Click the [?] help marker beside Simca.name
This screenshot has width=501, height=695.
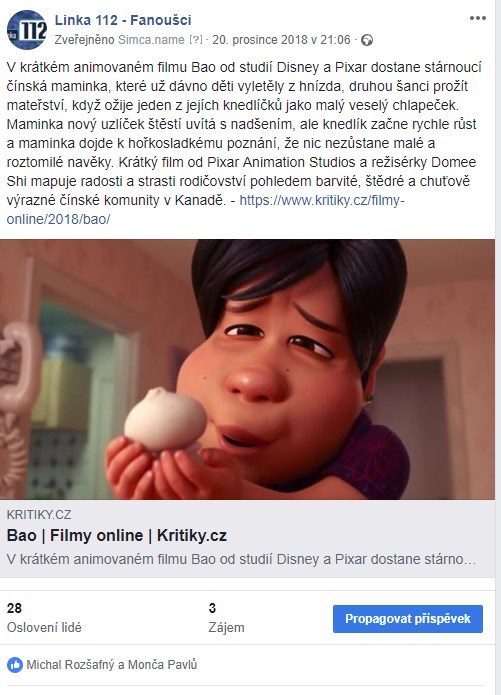tap(196, 40)
